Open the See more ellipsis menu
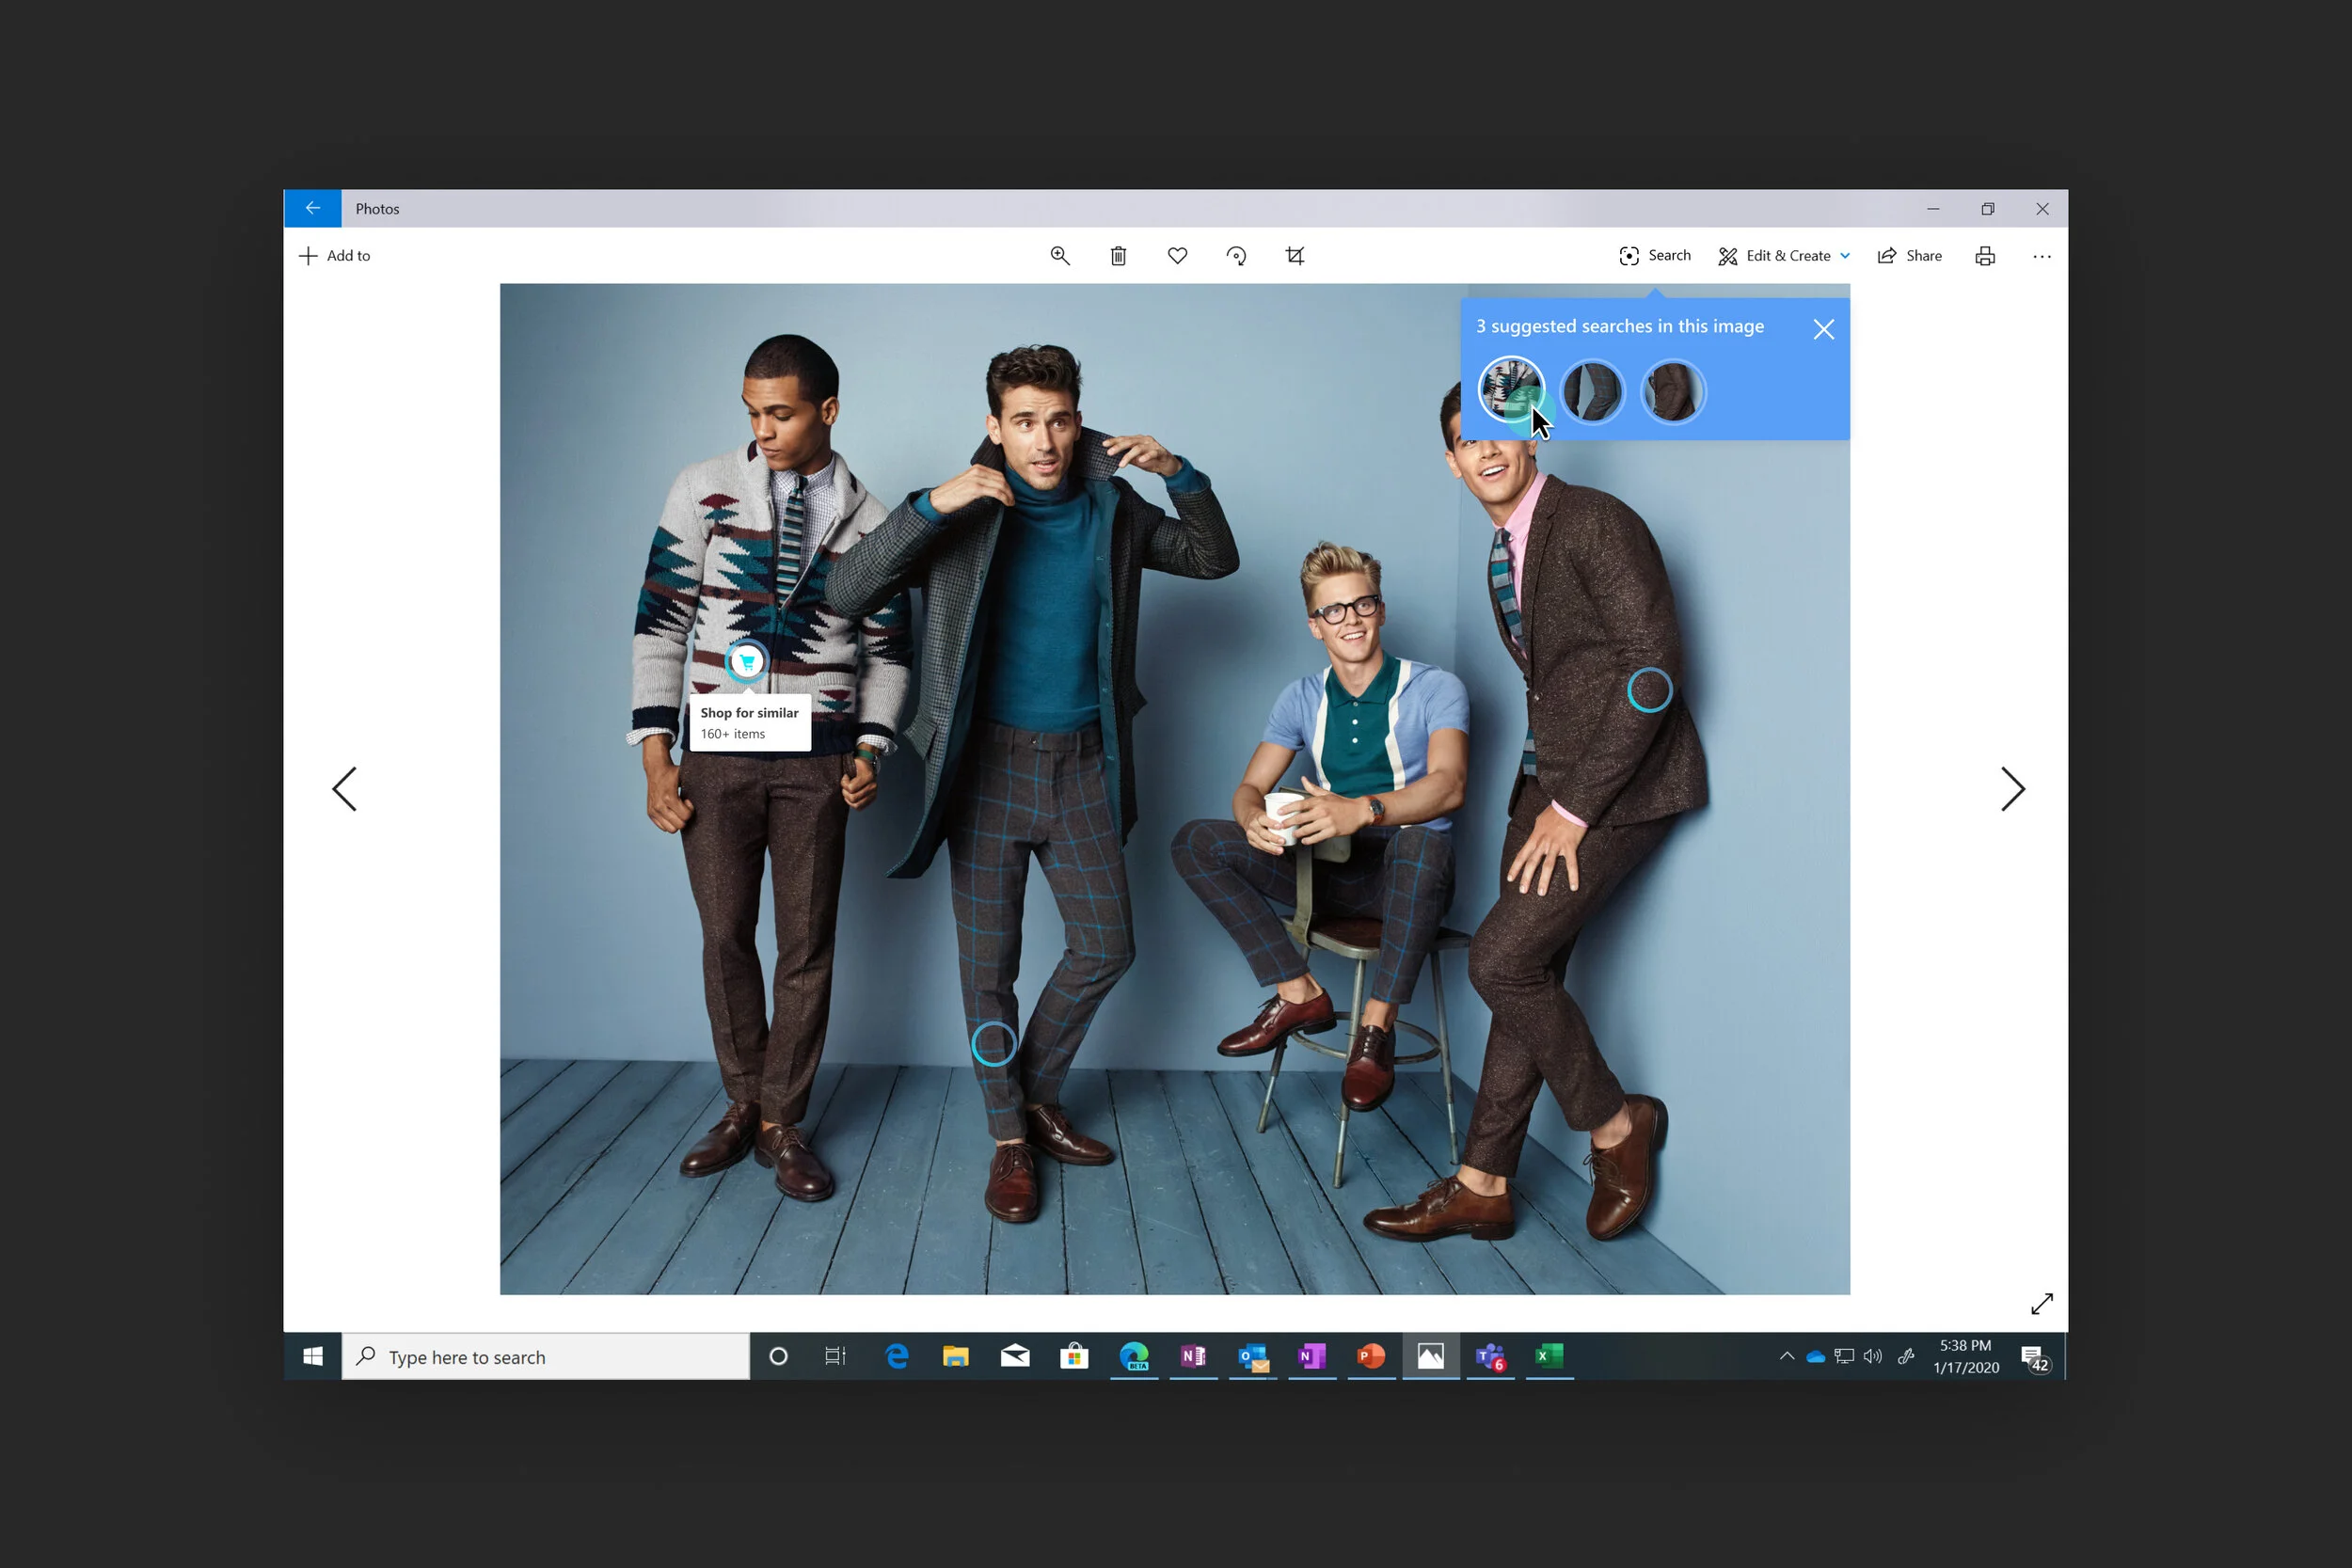Image resolution: width=2352 pixels, height=1568 pixels. click(x=2041, y=256)
